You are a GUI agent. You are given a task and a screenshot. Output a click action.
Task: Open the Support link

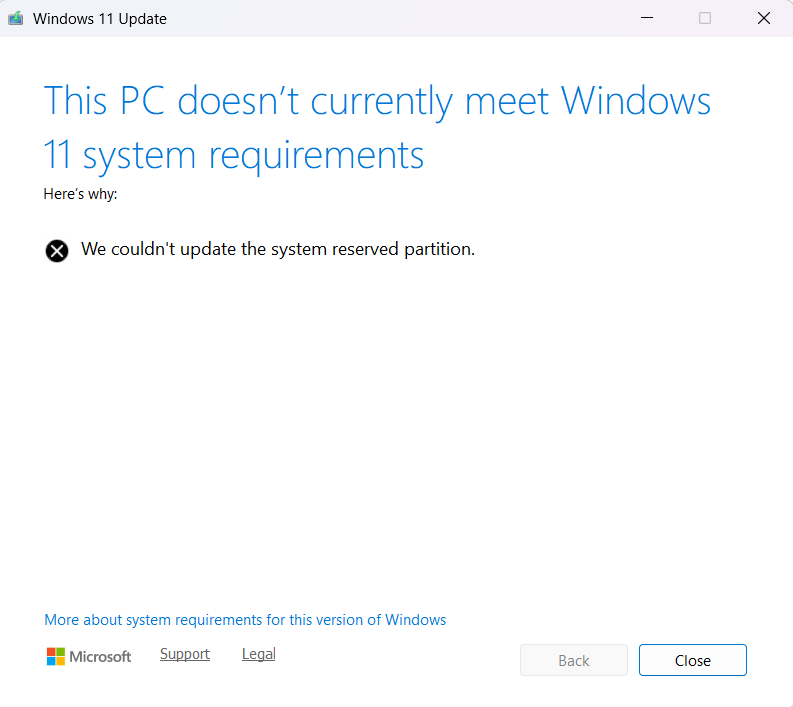(x=185, y=654)
